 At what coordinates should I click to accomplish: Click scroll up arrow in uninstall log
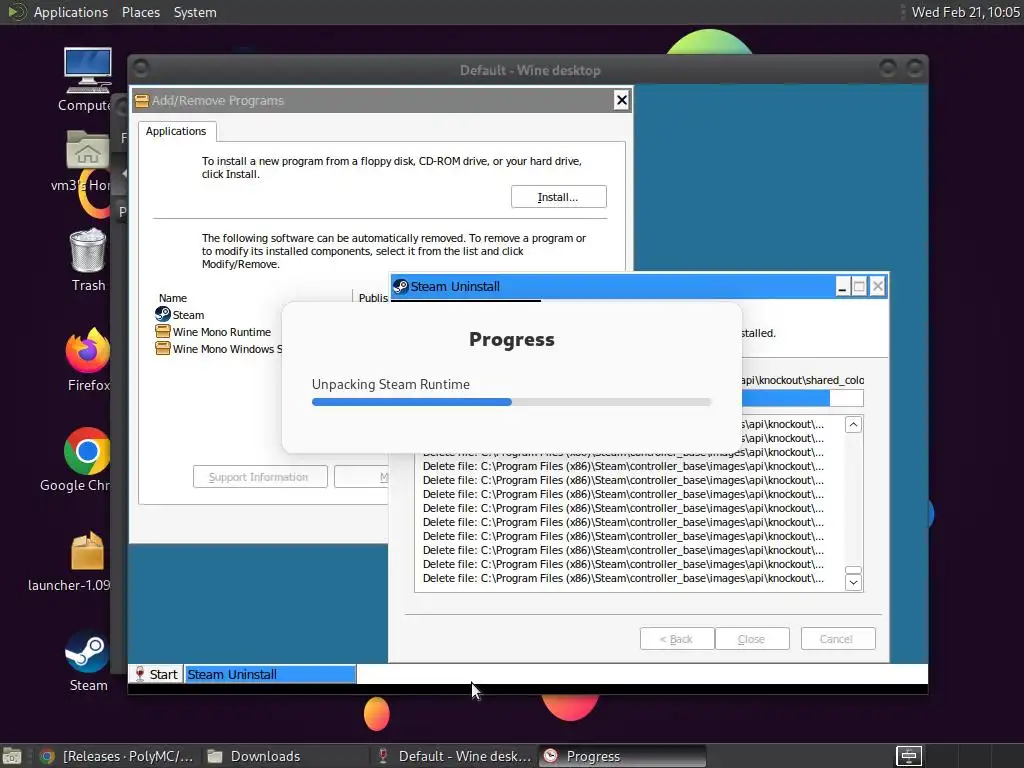click(853, 424)
